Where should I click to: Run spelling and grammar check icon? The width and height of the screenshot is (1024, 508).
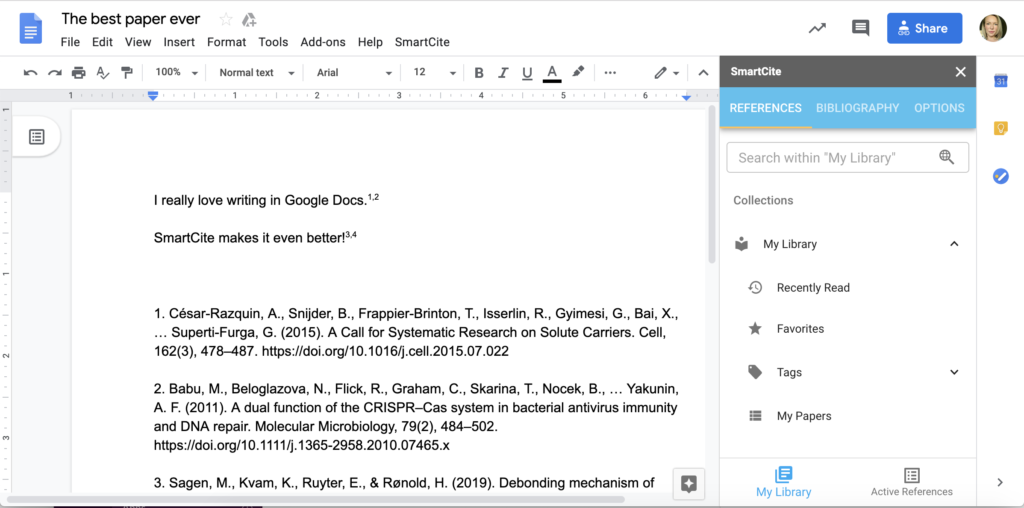click(x=103, y=72)
